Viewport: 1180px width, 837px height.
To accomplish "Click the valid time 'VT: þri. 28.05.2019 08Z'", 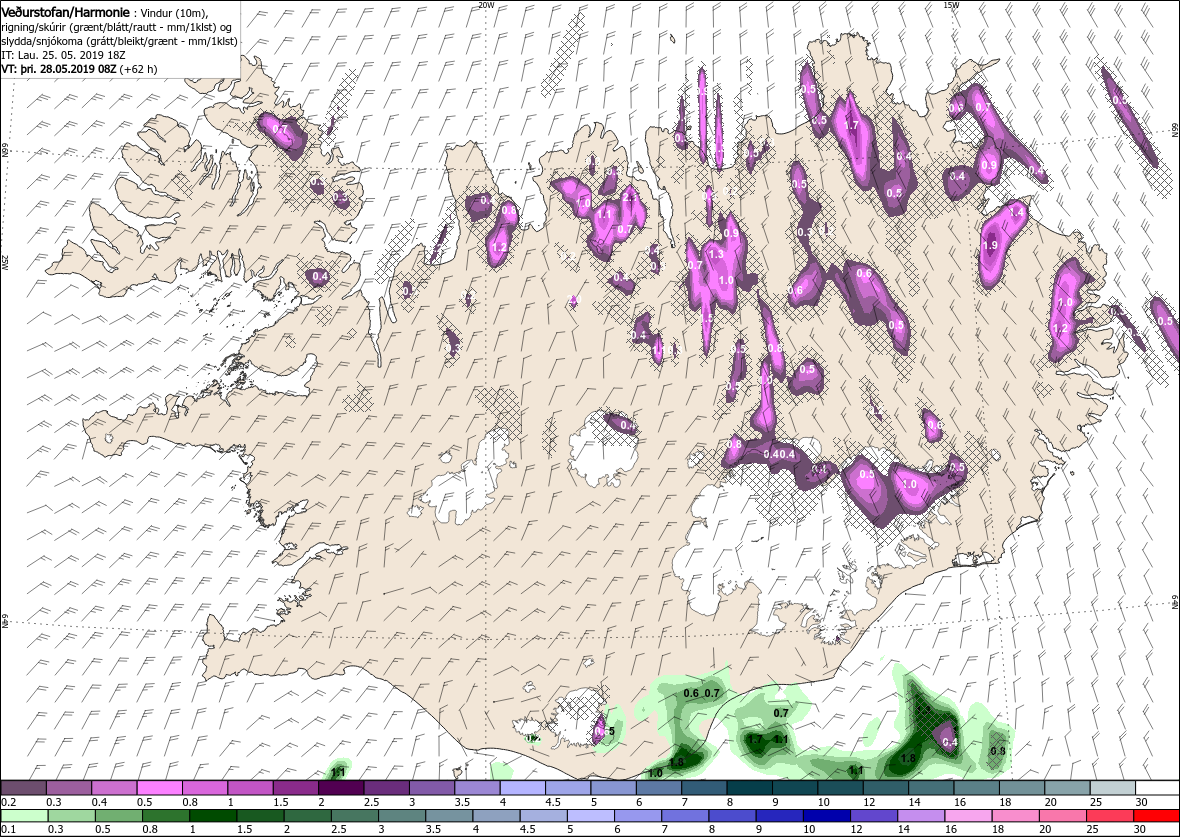I will [x=59, y=68].
